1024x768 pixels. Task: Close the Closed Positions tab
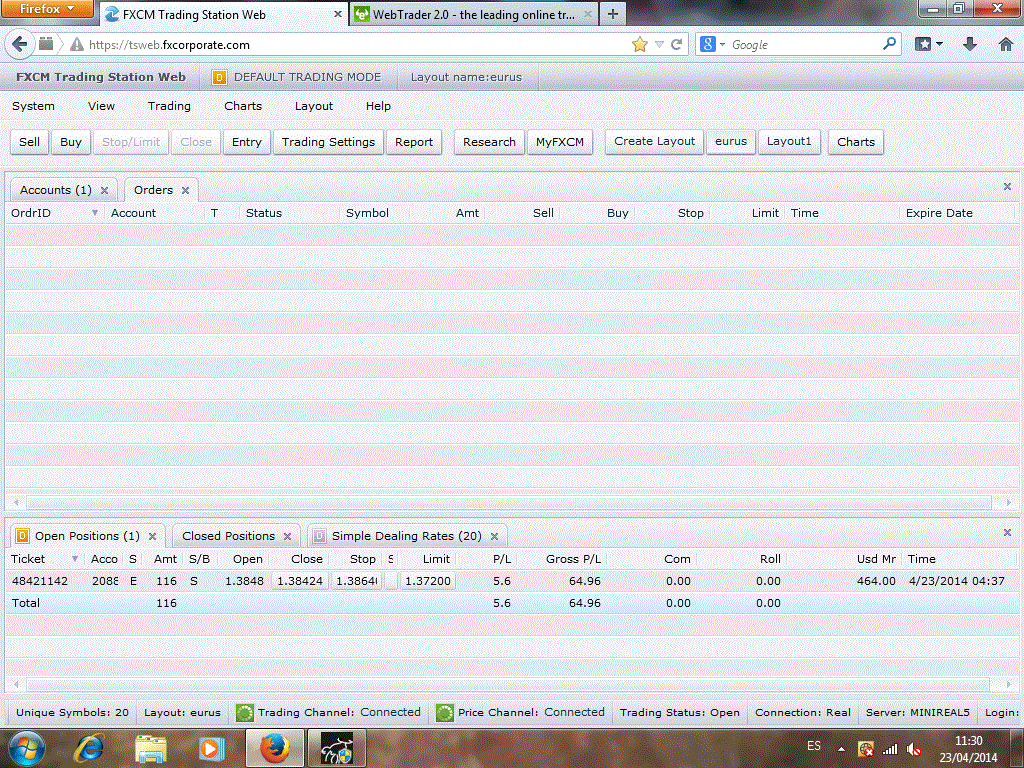click(x=287, y=536)
